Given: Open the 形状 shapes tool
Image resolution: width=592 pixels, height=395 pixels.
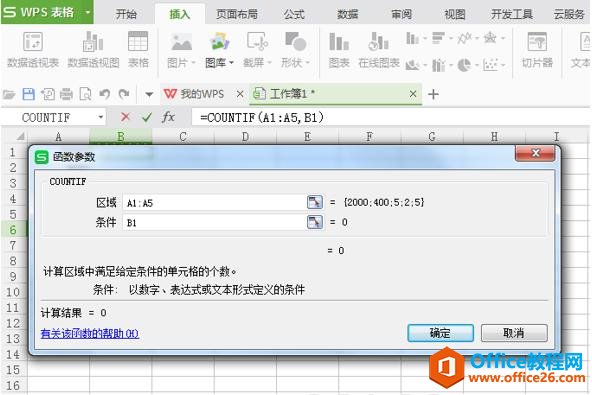Looking at the screenshot, I should coord(295,50).
